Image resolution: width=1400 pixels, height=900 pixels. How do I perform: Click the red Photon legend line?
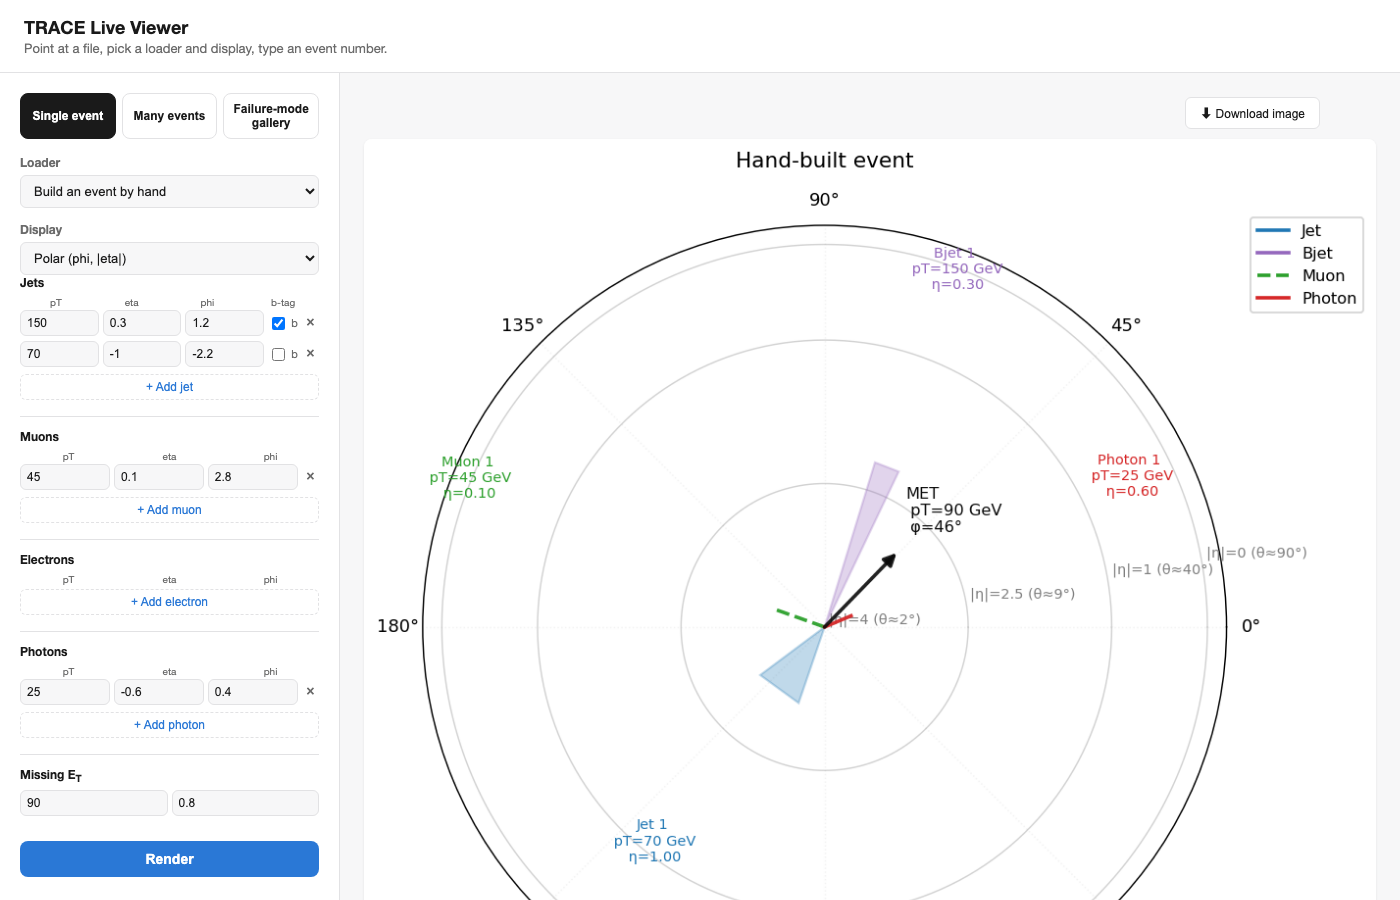point(1273,298)
